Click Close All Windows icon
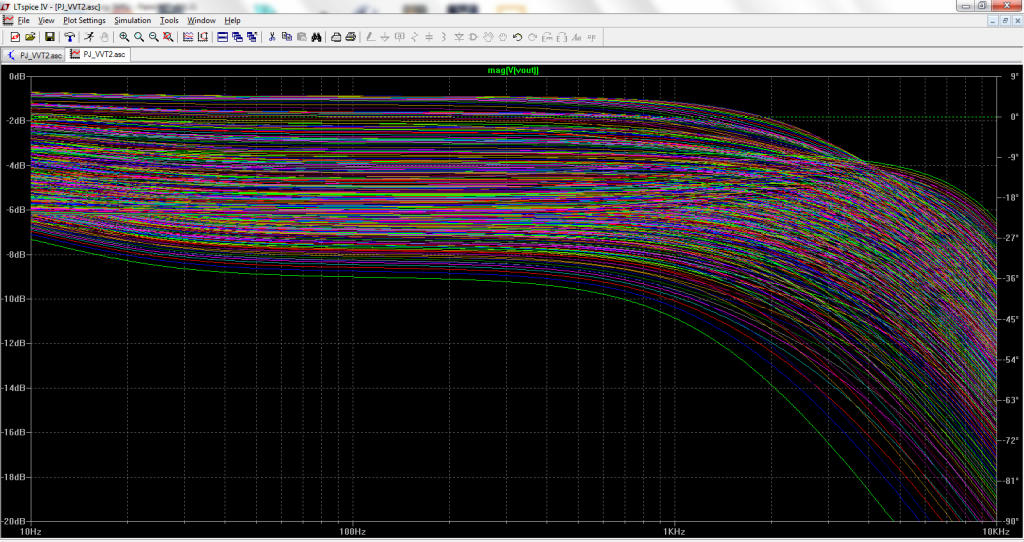This screenshot has width=1024, height=542. click(x=252, y=37)
